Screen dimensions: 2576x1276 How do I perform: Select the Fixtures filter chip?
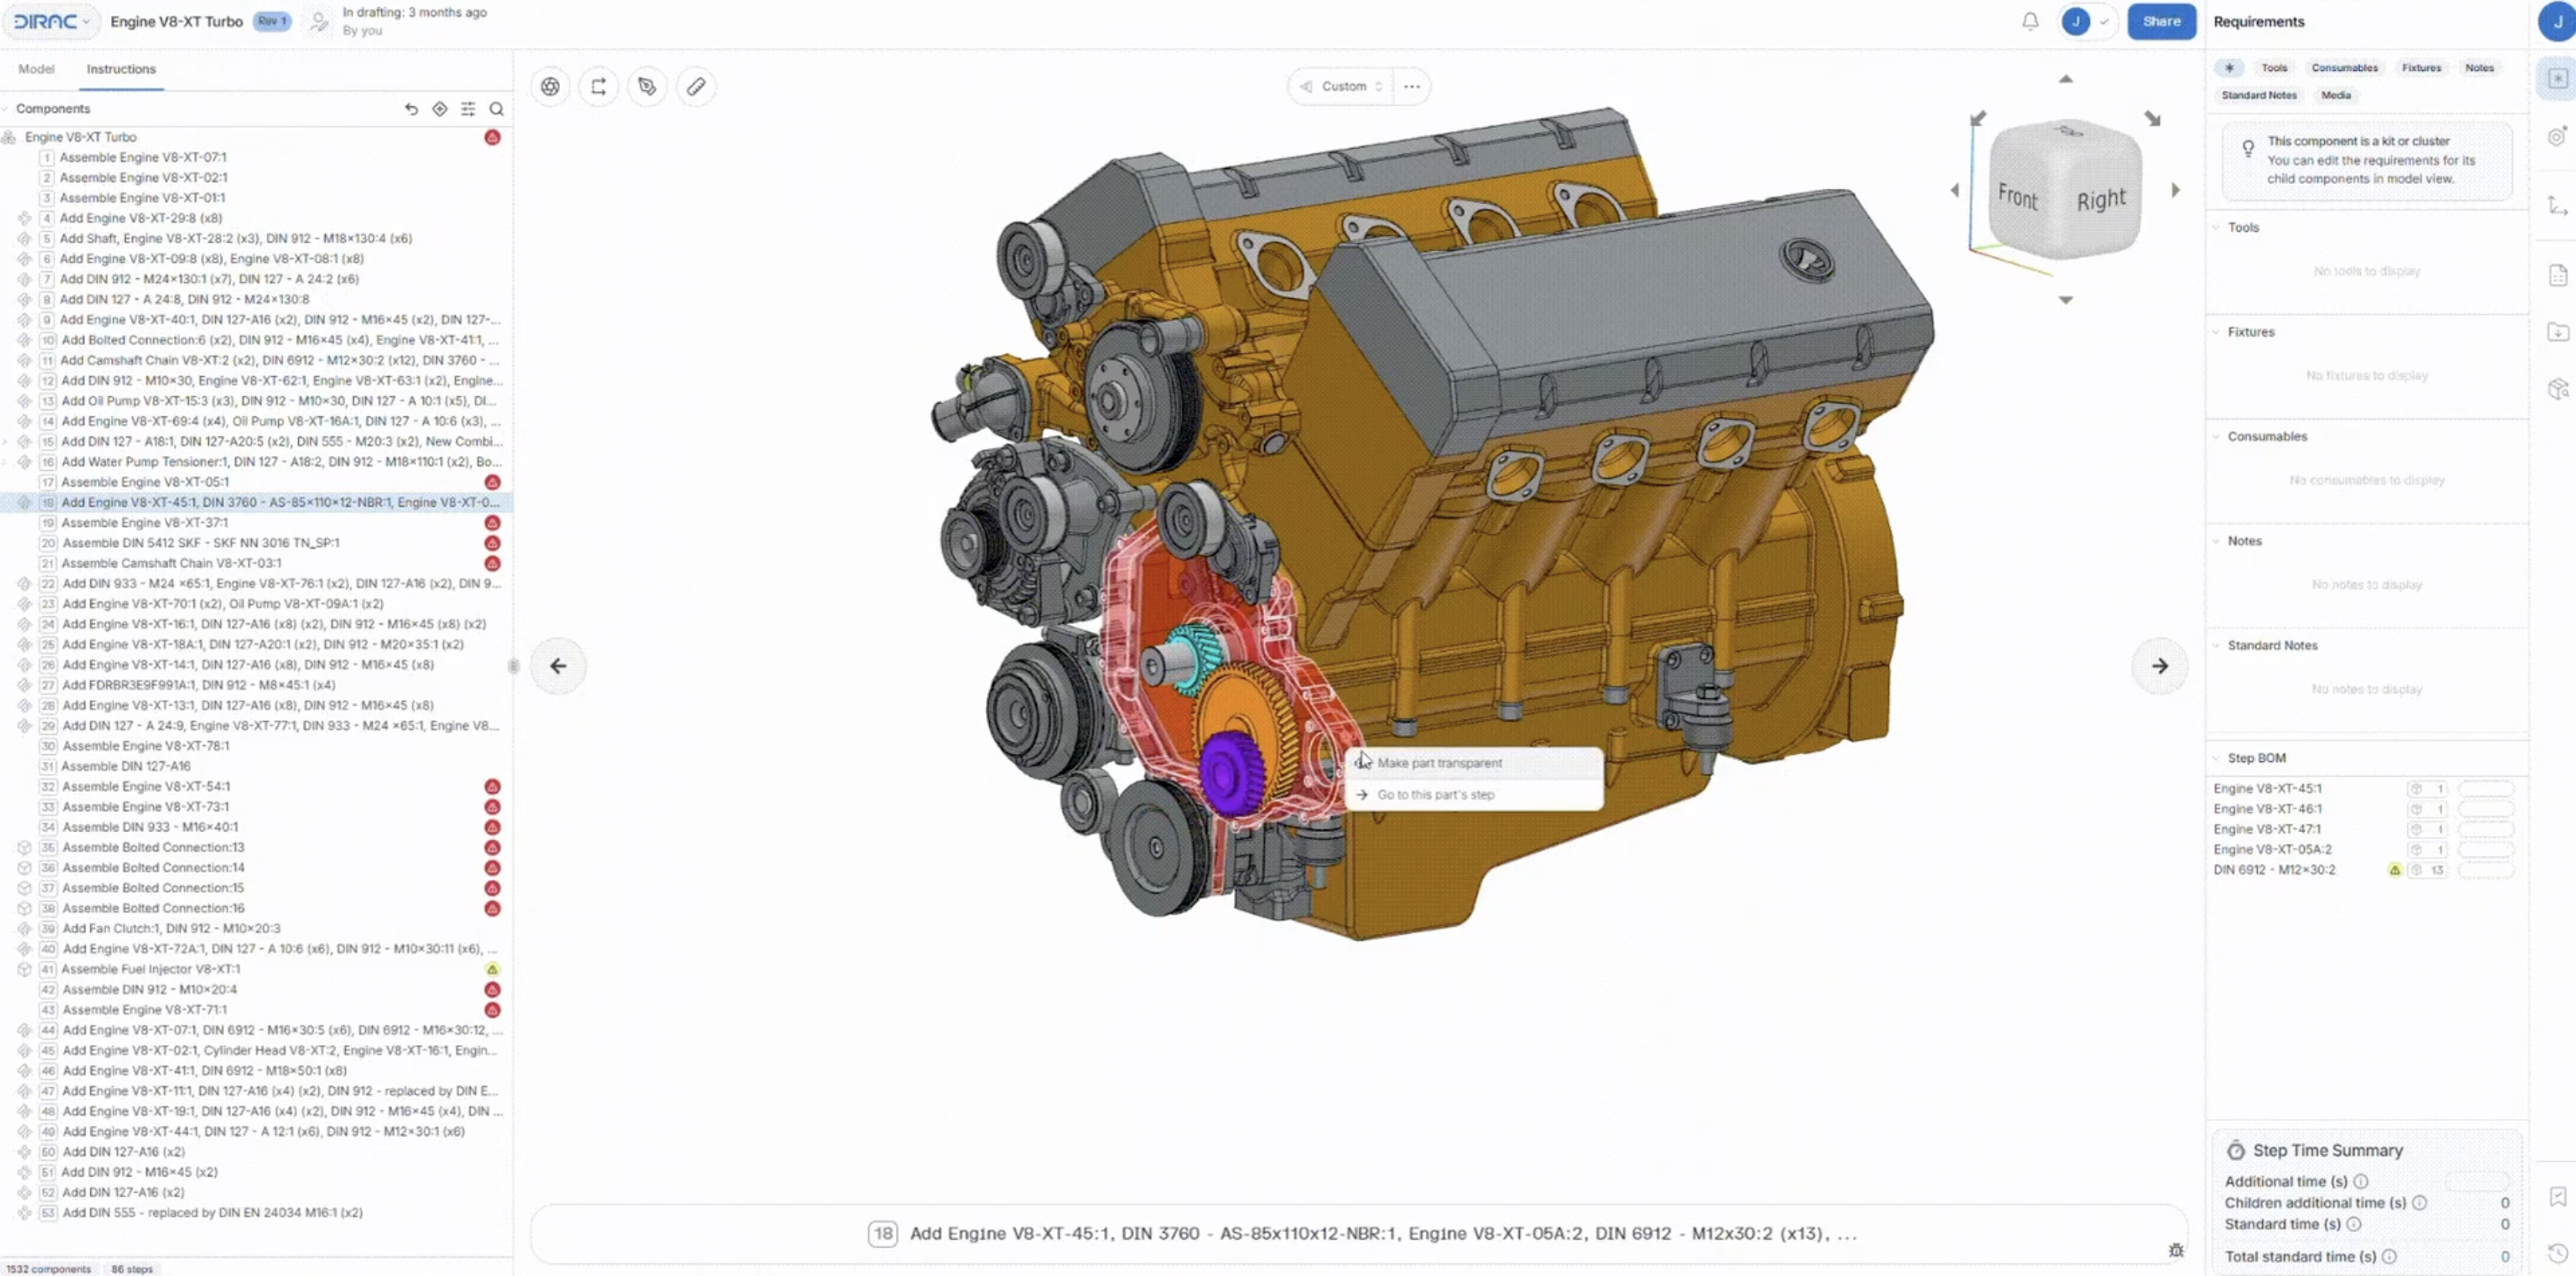point(2421,68)
